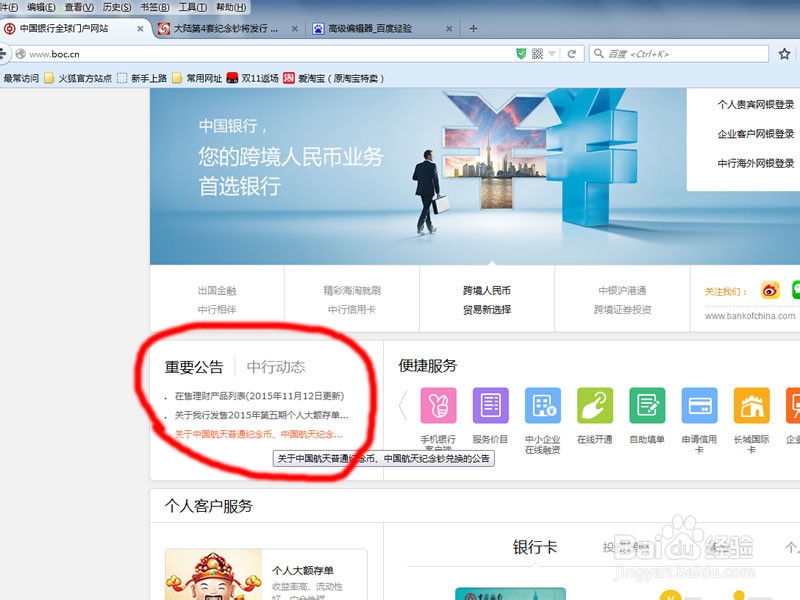This screenshot has height=600, width=800.
Task: Open a new tab with plus button
Action: (x=473, y=29)
